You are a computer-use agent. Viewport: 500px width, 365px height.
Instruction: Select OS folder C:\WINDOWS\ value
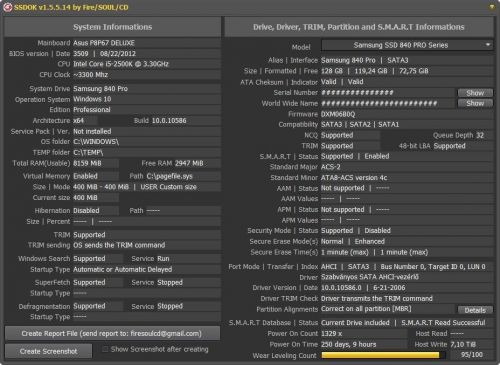click(x=96, y=142)
